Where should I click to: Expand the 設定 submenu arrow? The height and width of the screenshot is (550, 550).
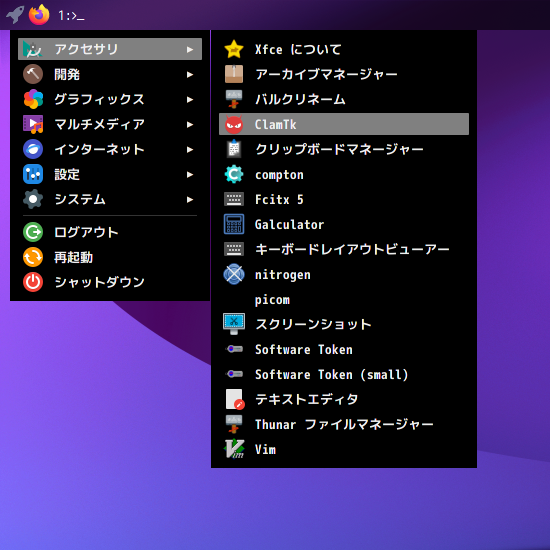pos(190,174)
